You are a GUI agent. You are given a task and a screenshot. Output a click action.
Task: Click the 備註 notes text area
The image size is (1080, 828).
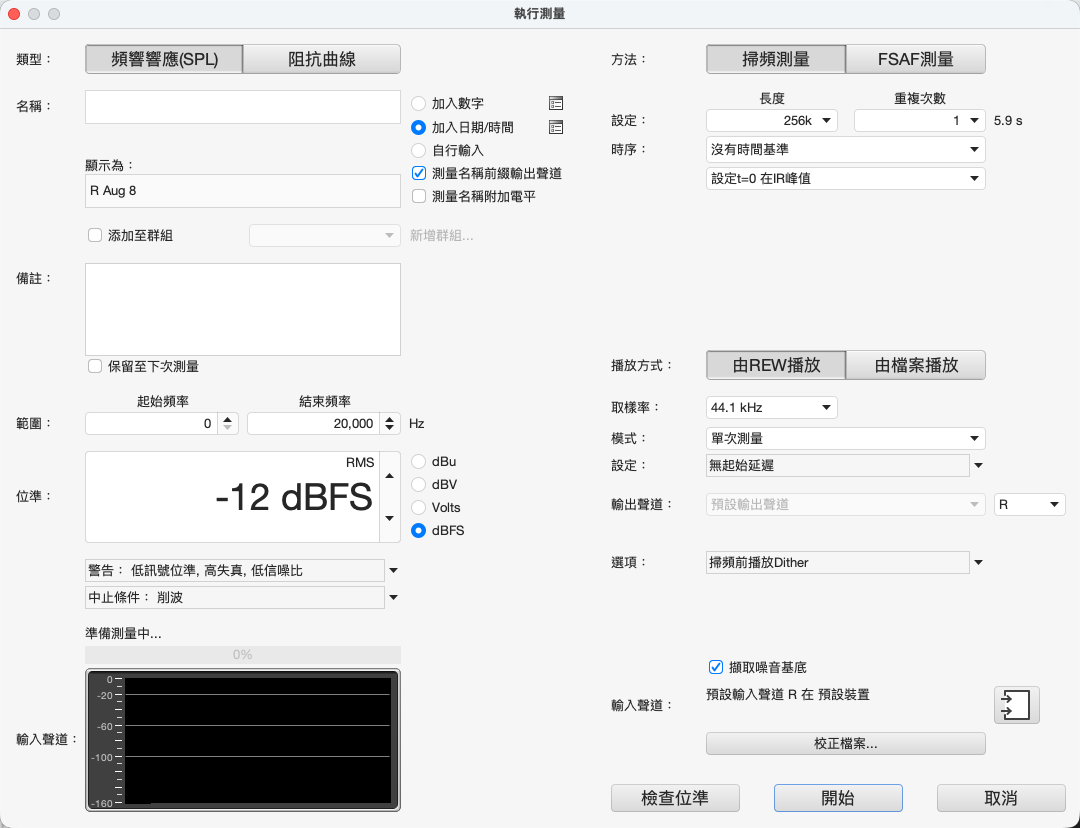pyautogui.click(x=242, y=309)
